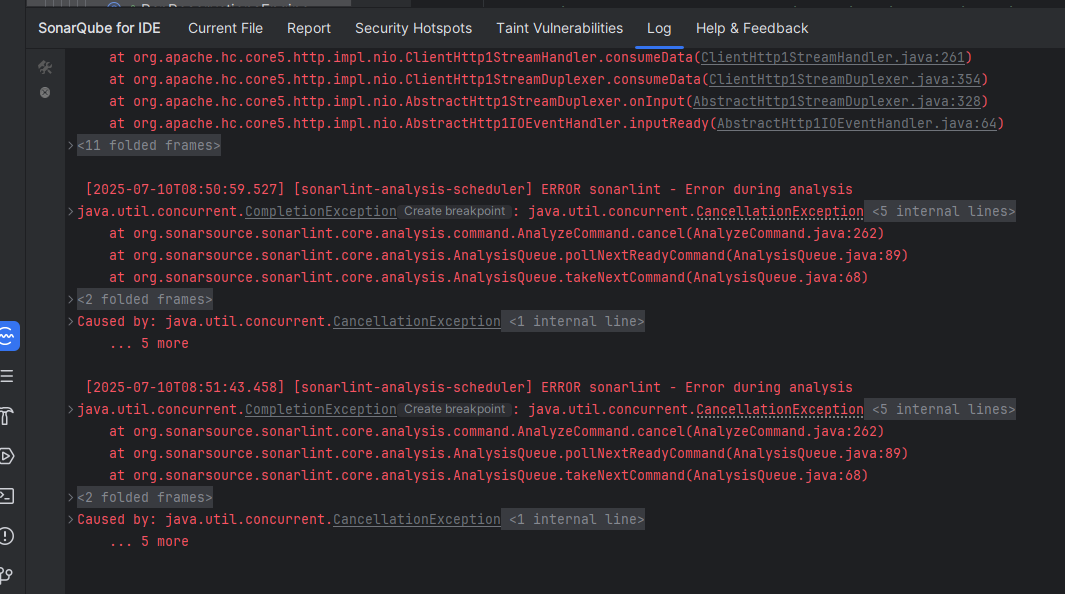The height and width of the screenshot is (594, 1065).
Task: Open SonarQube log settings wrench icon
Action: (45, 67)
